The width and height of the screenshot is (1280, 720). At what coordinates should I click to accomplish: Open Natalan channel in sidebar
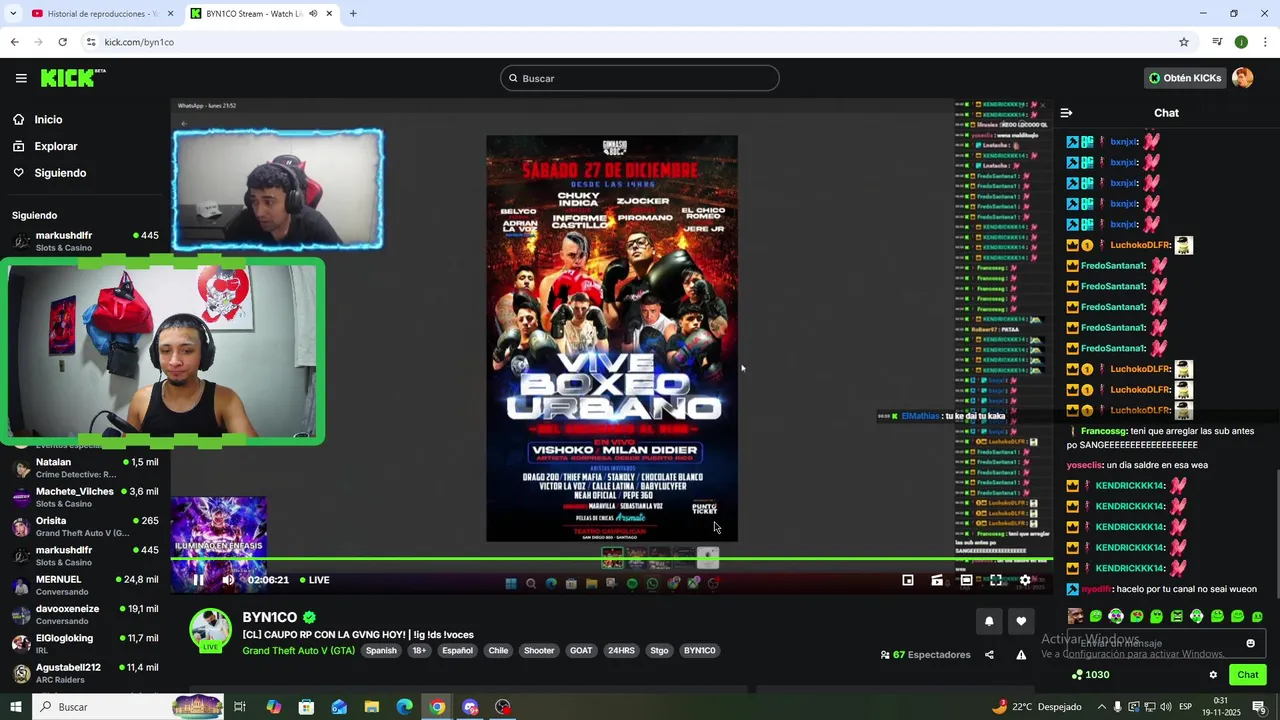point(85,468)
